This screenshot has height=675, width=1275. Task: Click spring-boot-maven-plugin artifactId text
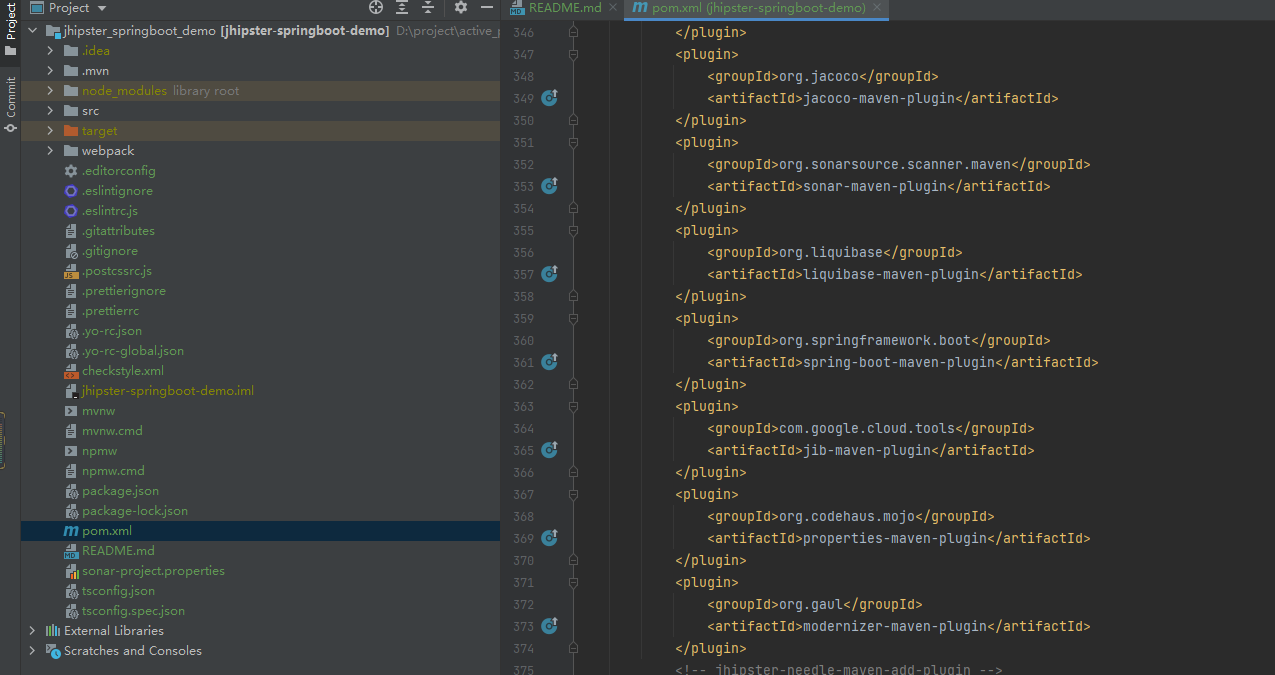coord(900,362)
